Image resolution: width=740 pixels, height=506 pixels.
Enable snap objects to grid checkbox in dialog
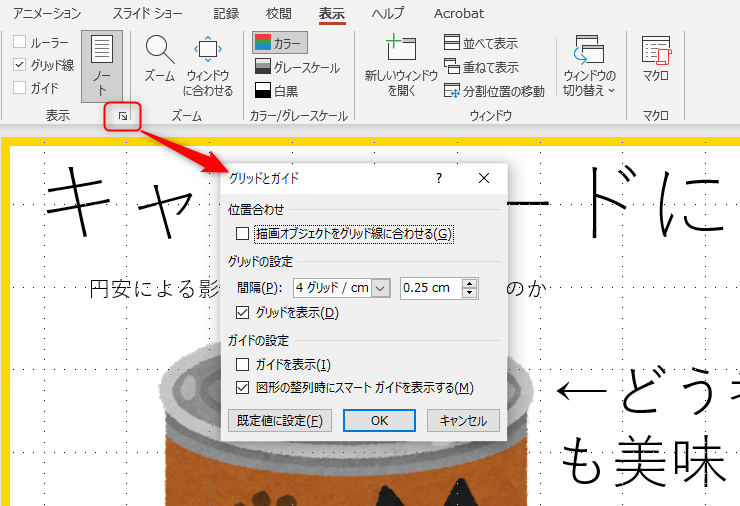242,234
